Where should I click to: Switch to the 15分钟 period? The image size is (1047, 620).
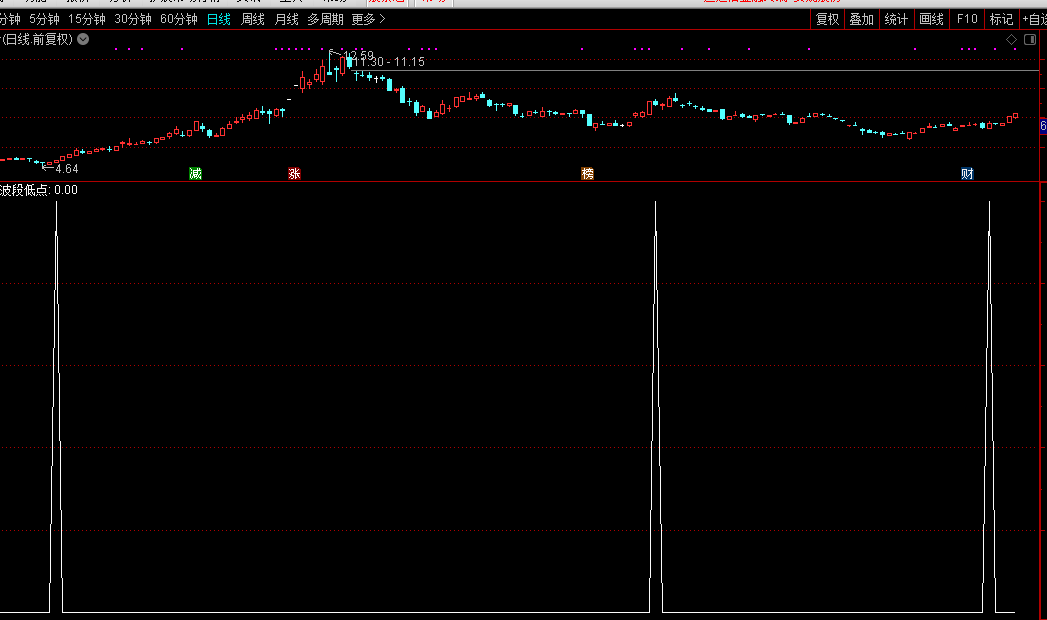(x=86, y=19)
